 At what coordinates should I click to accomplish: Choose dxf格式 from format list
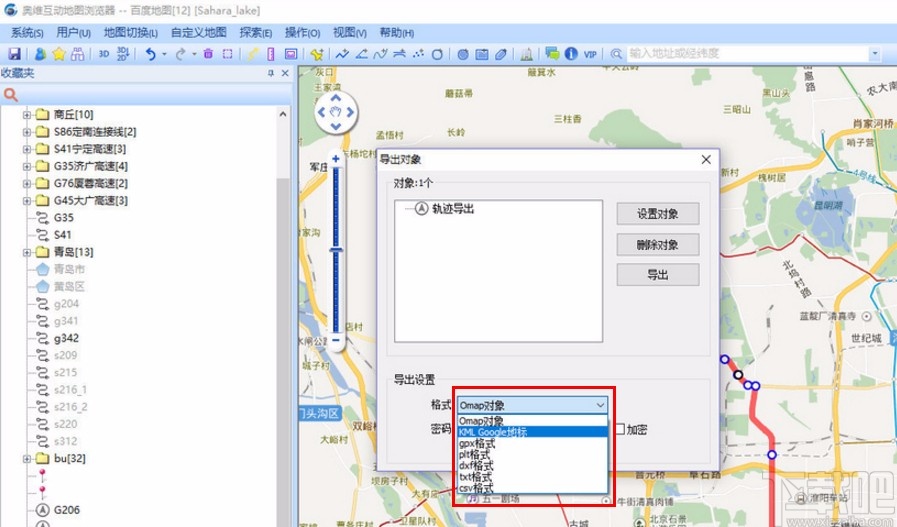tap(533, 466)
